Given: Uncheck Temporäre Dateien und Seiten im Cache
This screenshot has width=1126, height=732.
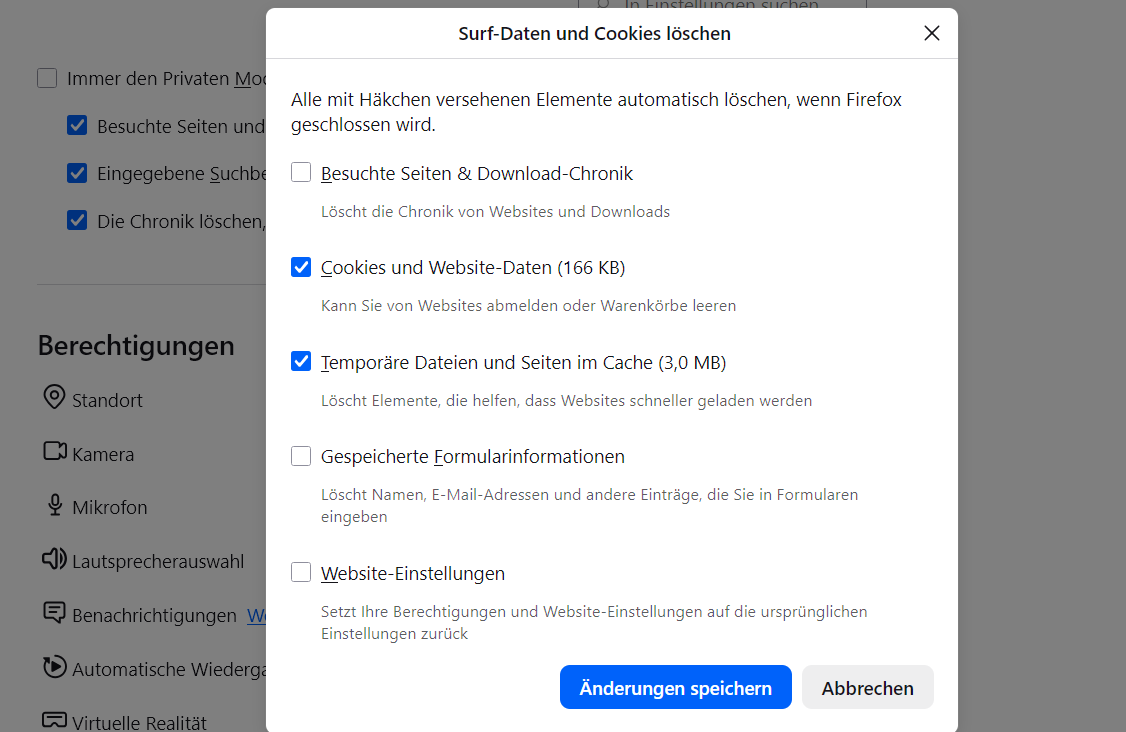Looking at the screenshot, I should pos(301,361).
